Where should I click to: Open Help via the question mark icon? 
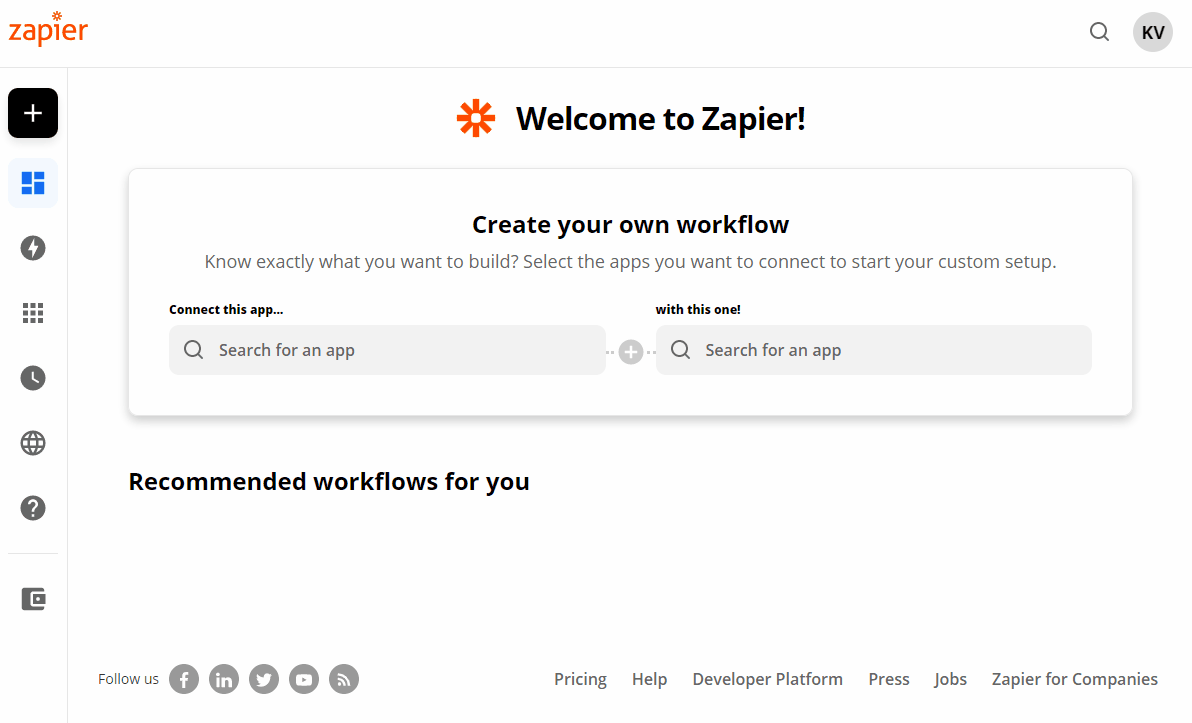coord(32,508)
